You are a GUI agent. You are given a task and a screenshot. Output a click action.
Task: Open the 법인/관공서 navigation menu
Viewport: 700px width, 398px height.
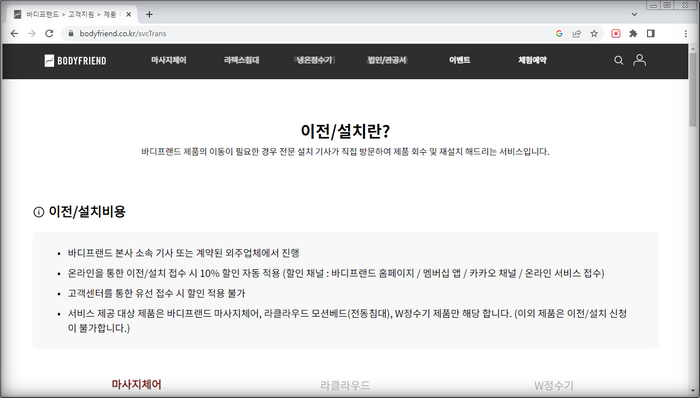click(x=387, y=60)
